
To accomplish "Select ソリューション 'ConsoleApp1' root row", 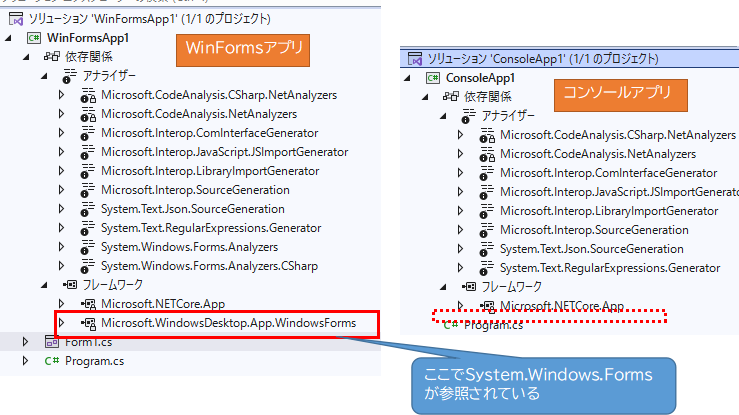I will 569,58.
